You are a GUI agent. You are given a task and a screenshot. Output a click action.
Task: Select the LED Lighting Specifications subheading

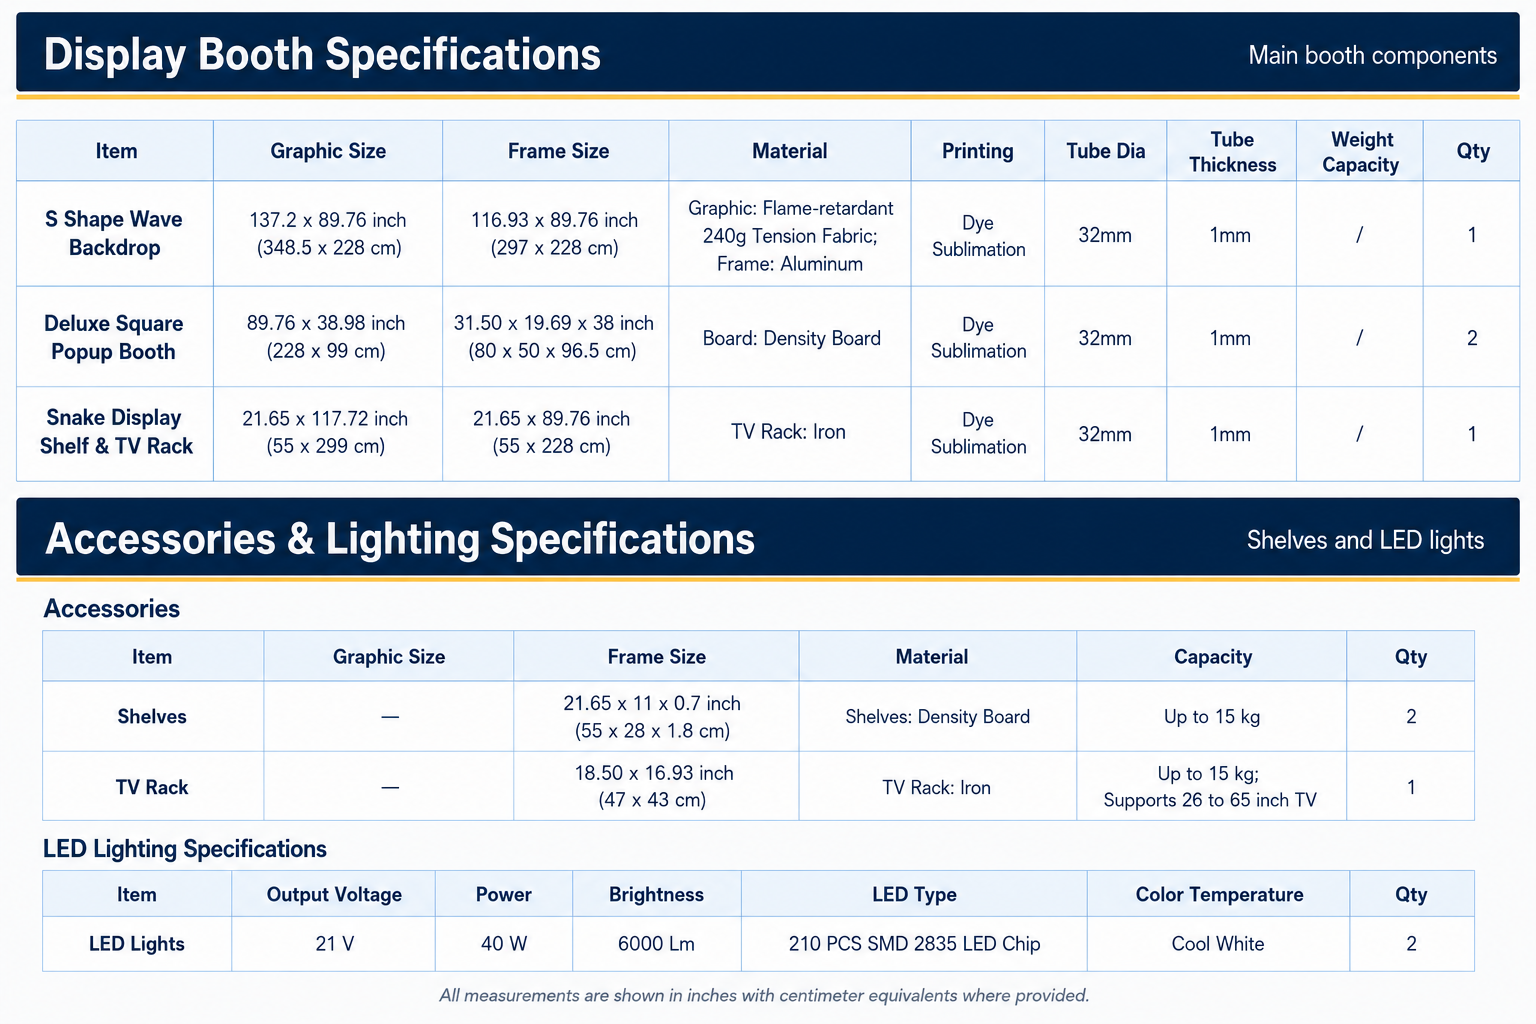[x=185, y=849]
